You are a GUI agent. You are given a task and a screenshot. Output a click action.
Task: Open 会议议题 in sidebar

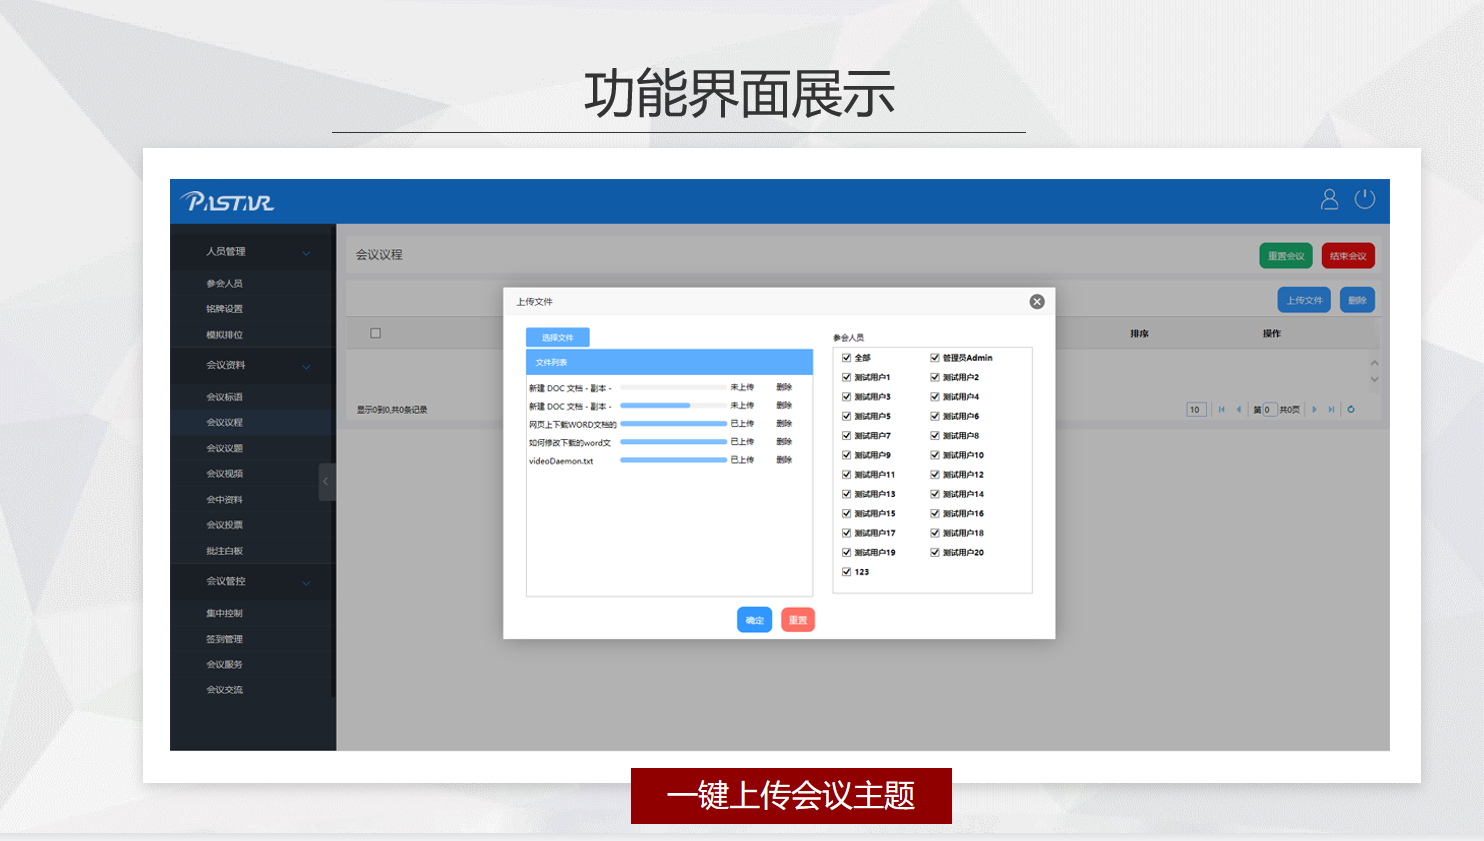click(225, 448)
